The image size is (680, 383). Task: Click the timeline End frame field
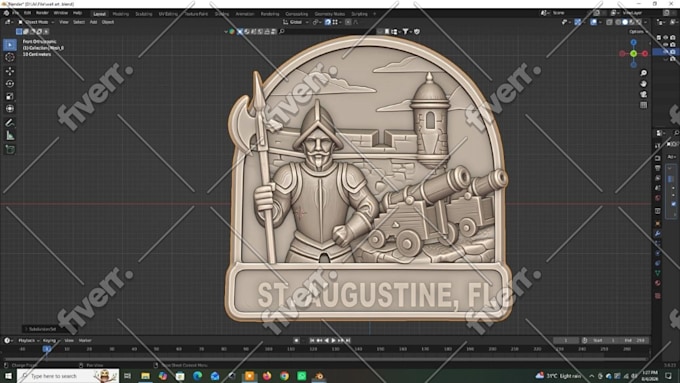tap(635, 340)
